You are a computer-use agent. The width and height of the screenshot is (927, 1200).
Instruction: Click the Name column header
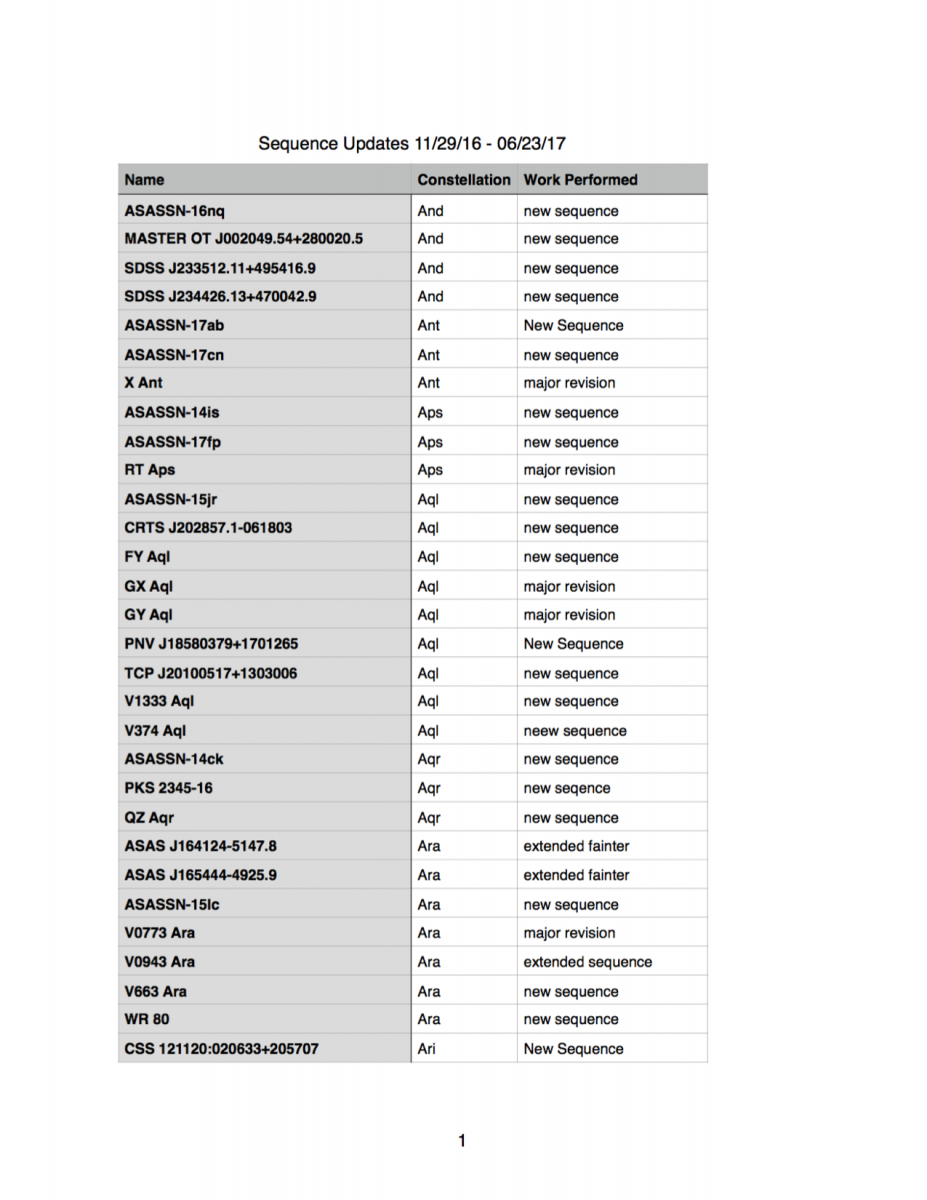click(x=145, y=180)
